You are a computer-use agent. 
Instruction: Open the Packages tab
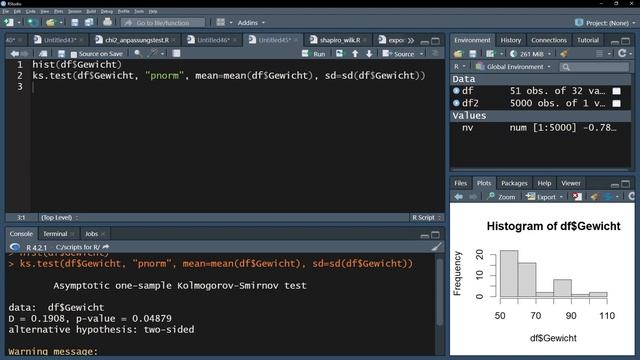coord(514,183)
